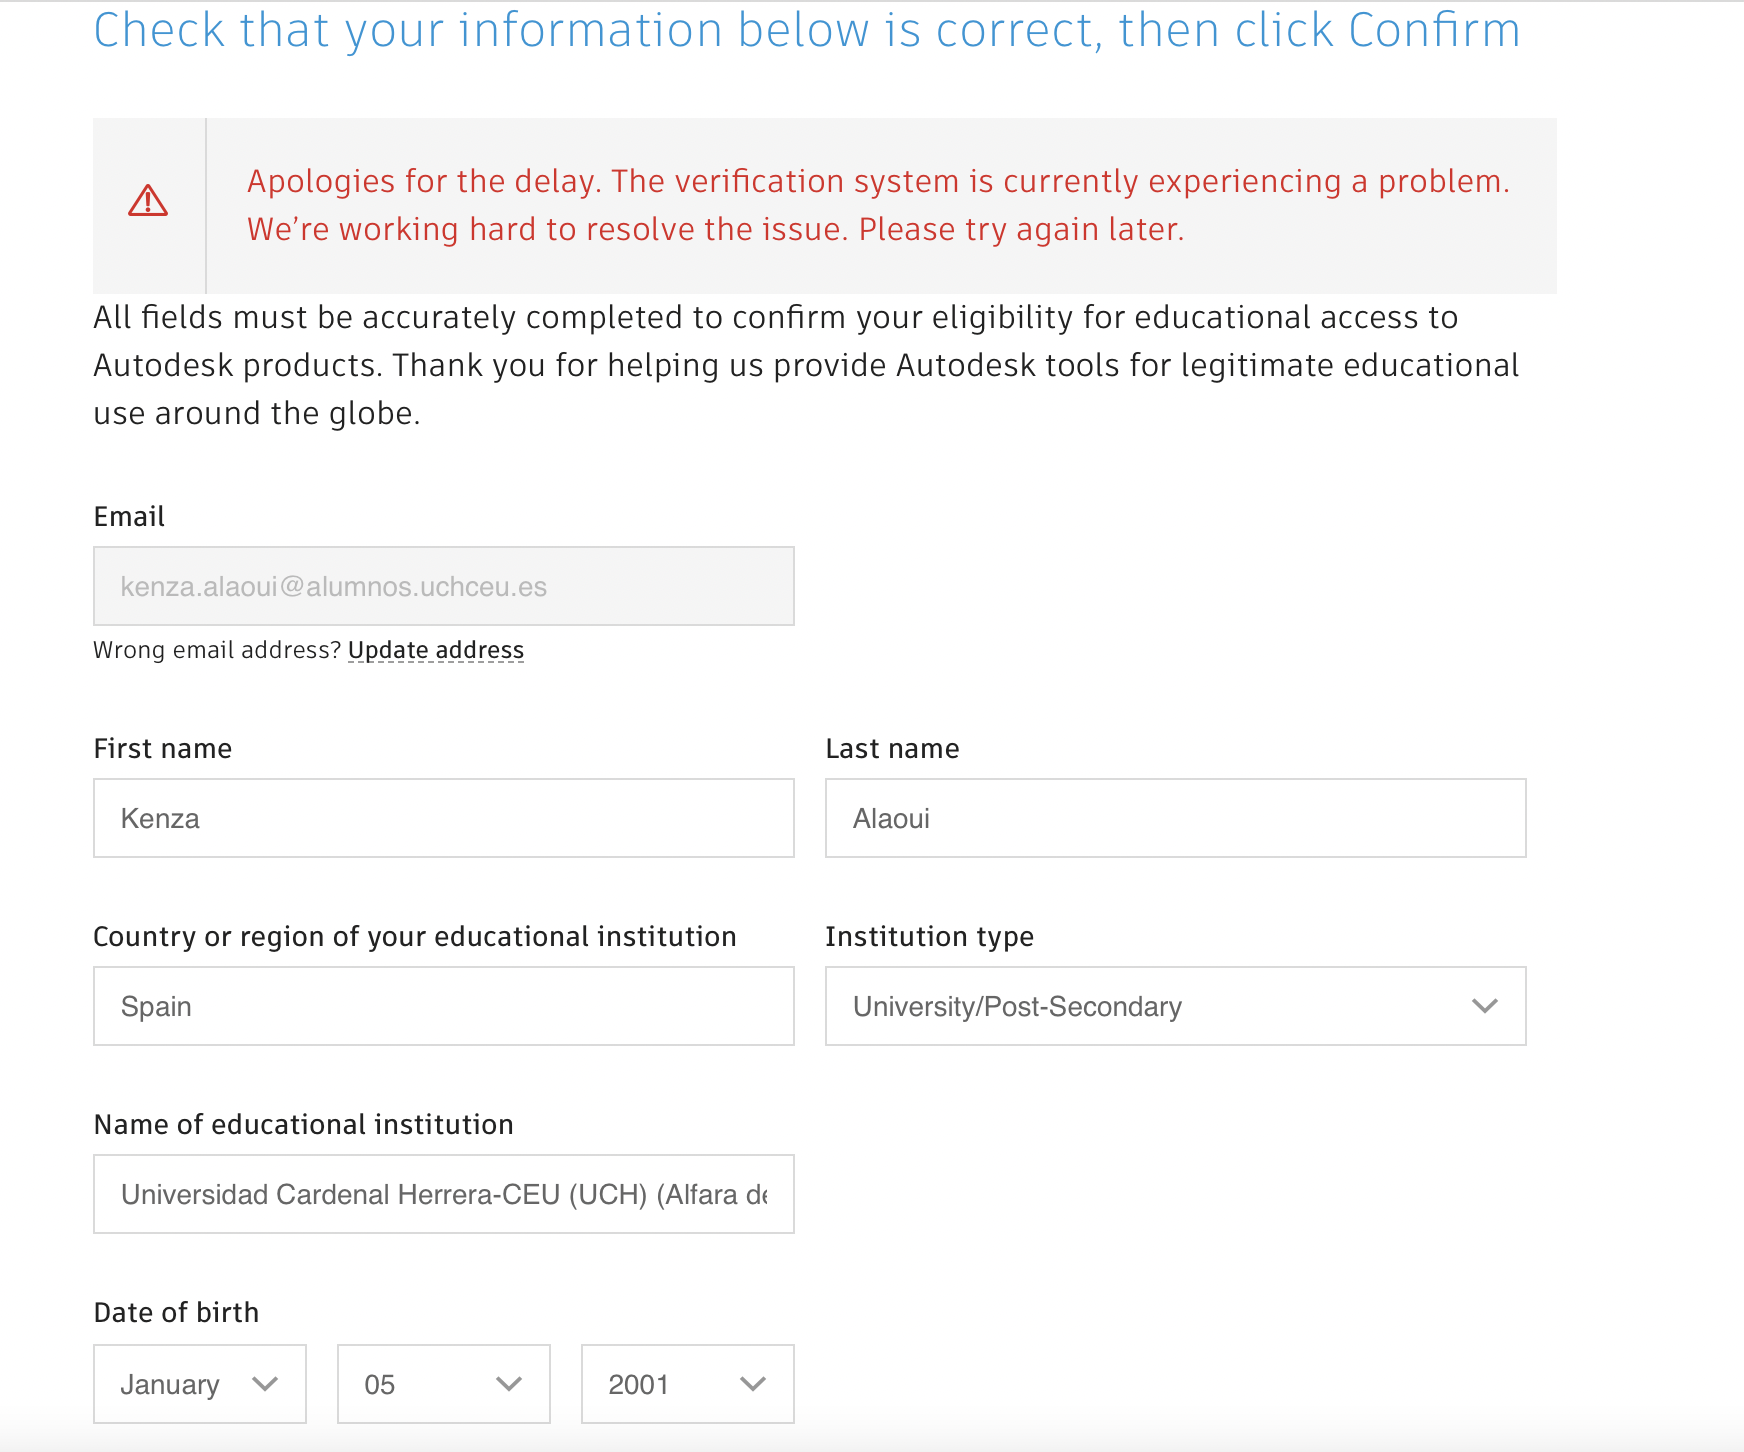The height and width of the screenshot is (1452, 1744).
Task: Click the Country field showing Spain
Action: coord(443,1006)
